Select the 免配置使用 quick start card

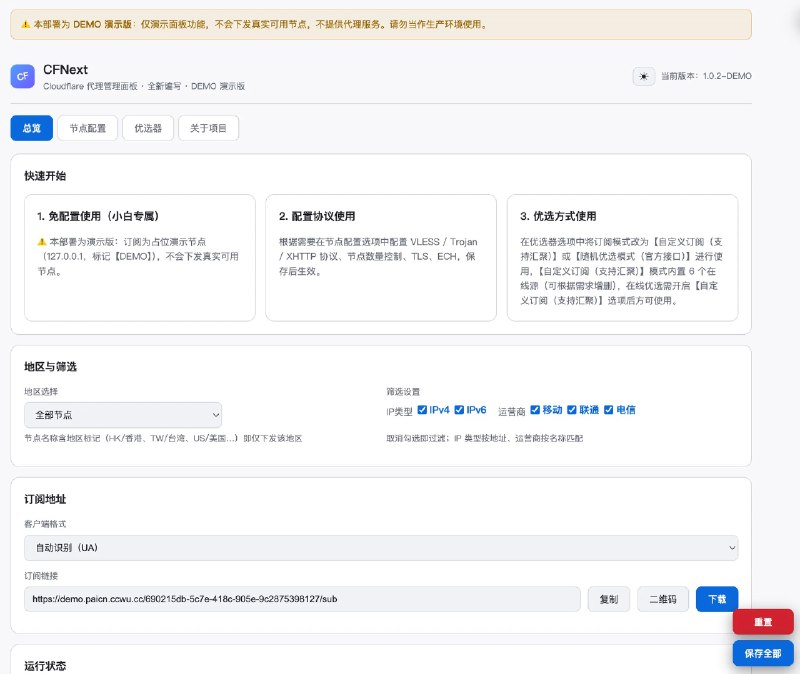(x=140, y=258)
